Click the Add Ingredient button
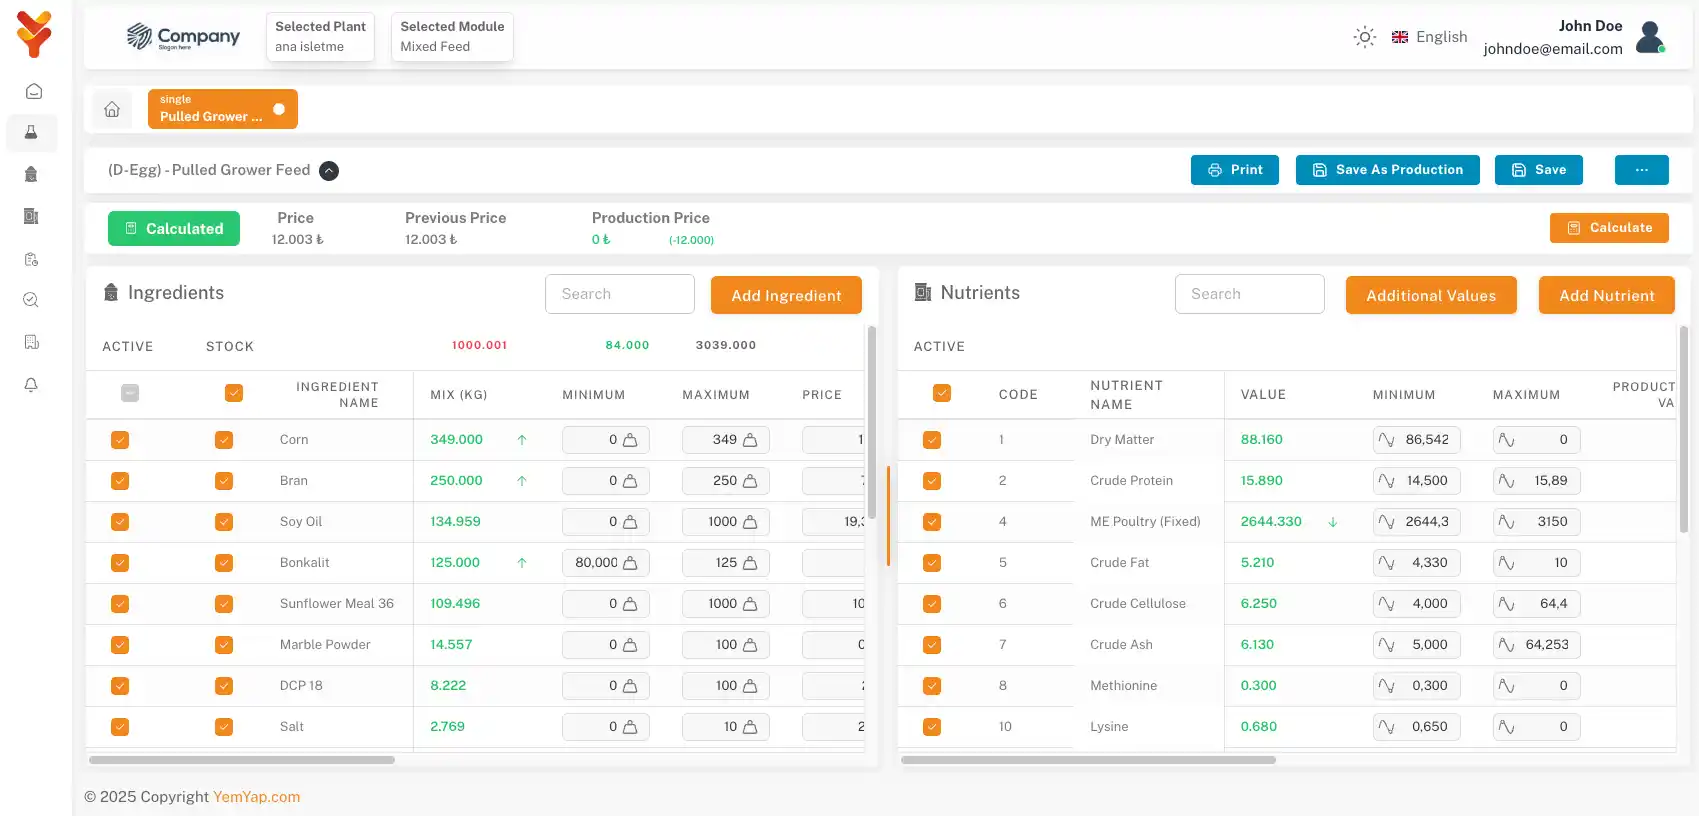 [x=786, y=295]
